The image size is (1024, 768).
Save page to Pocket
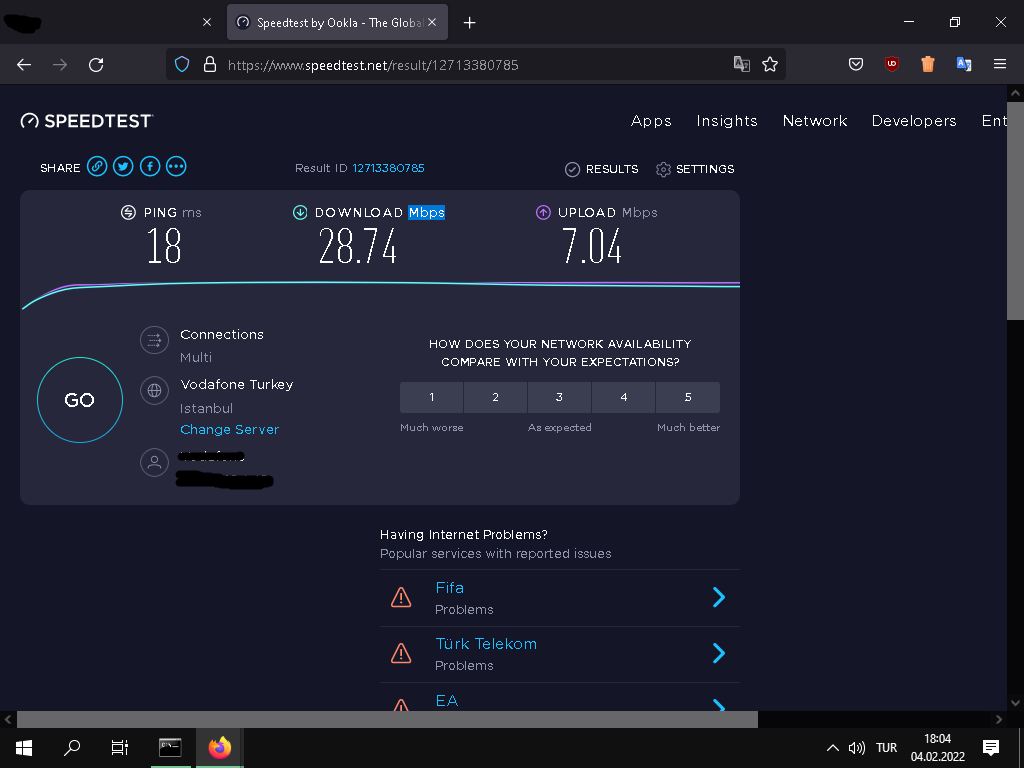pyautogui.click(x=856, y=64)
